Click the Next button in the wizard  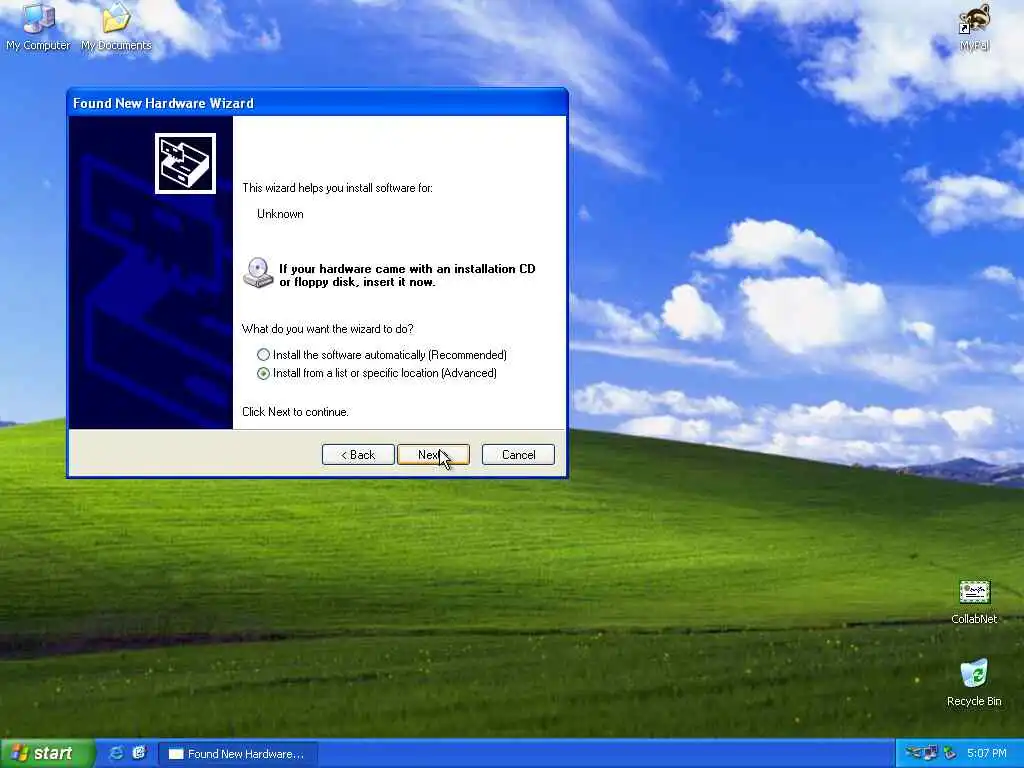coord(433,455)
